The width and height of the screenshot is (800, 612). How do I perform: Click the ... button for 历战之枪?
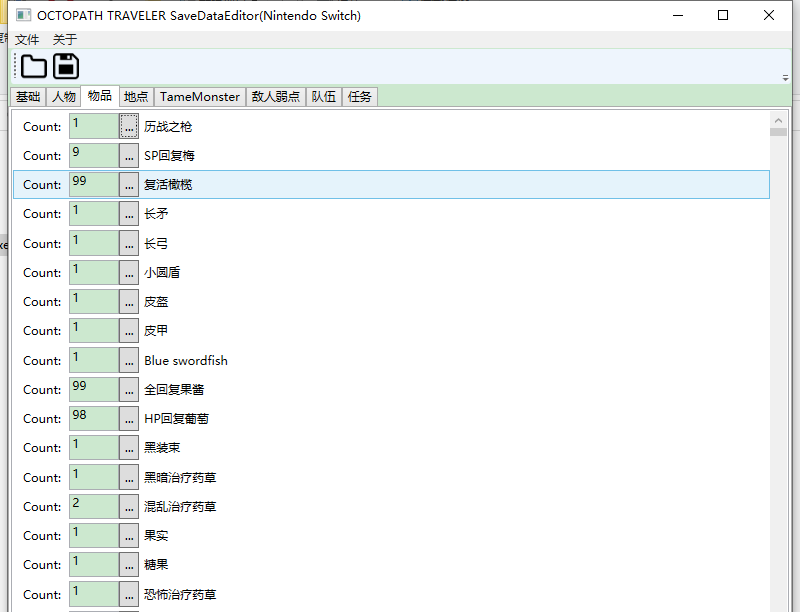pos(129,126)
